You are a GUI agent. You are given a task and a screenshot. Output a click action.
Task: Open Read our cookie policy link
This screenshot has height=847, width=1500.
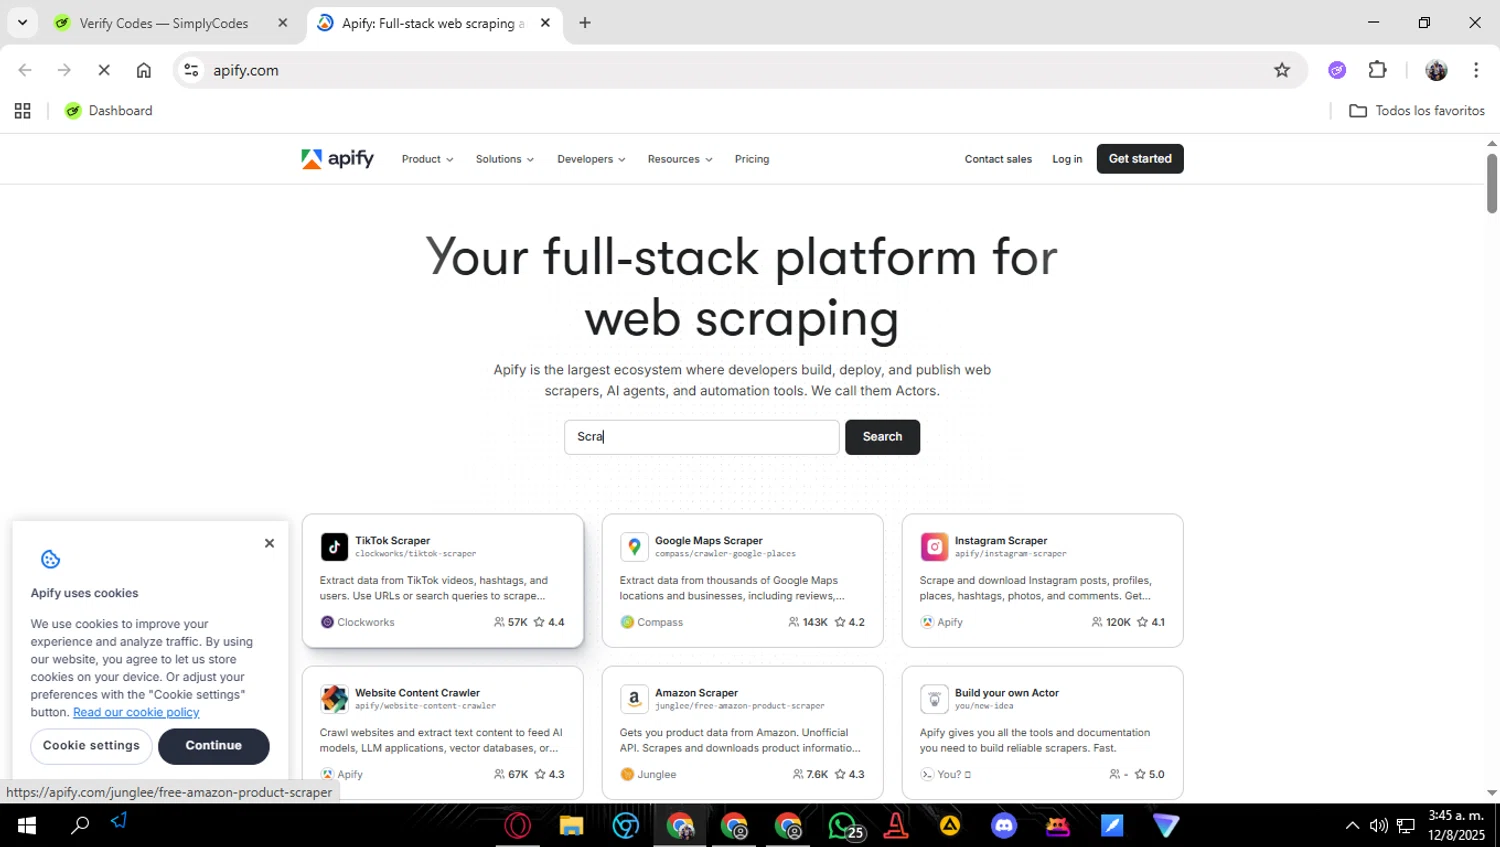point(136,712)
